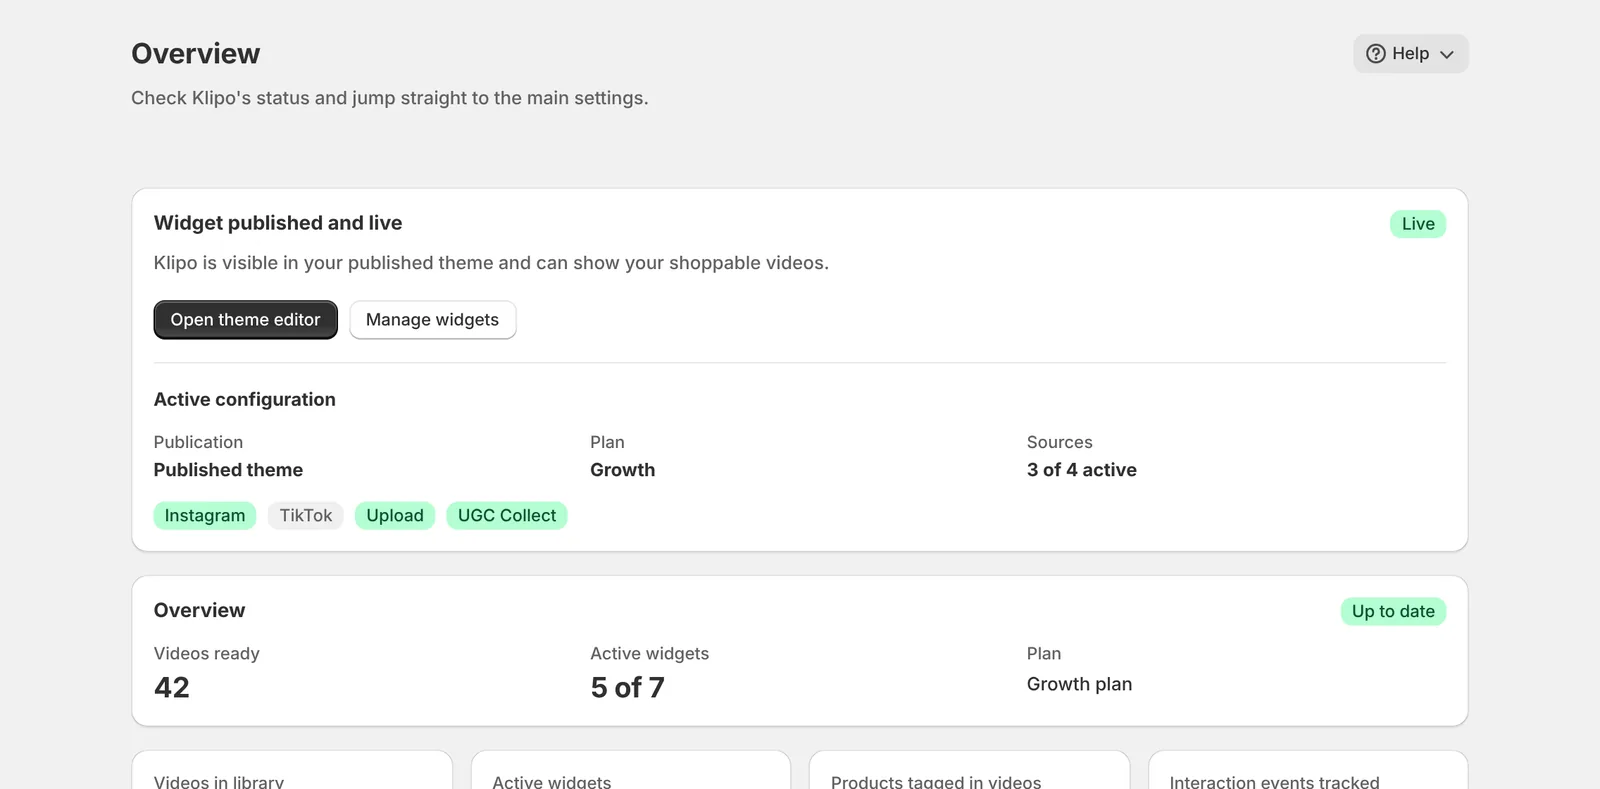This screenshot has width=1600, height=789.
Task: Select the Upload source tag
Action: coord(395,516)
